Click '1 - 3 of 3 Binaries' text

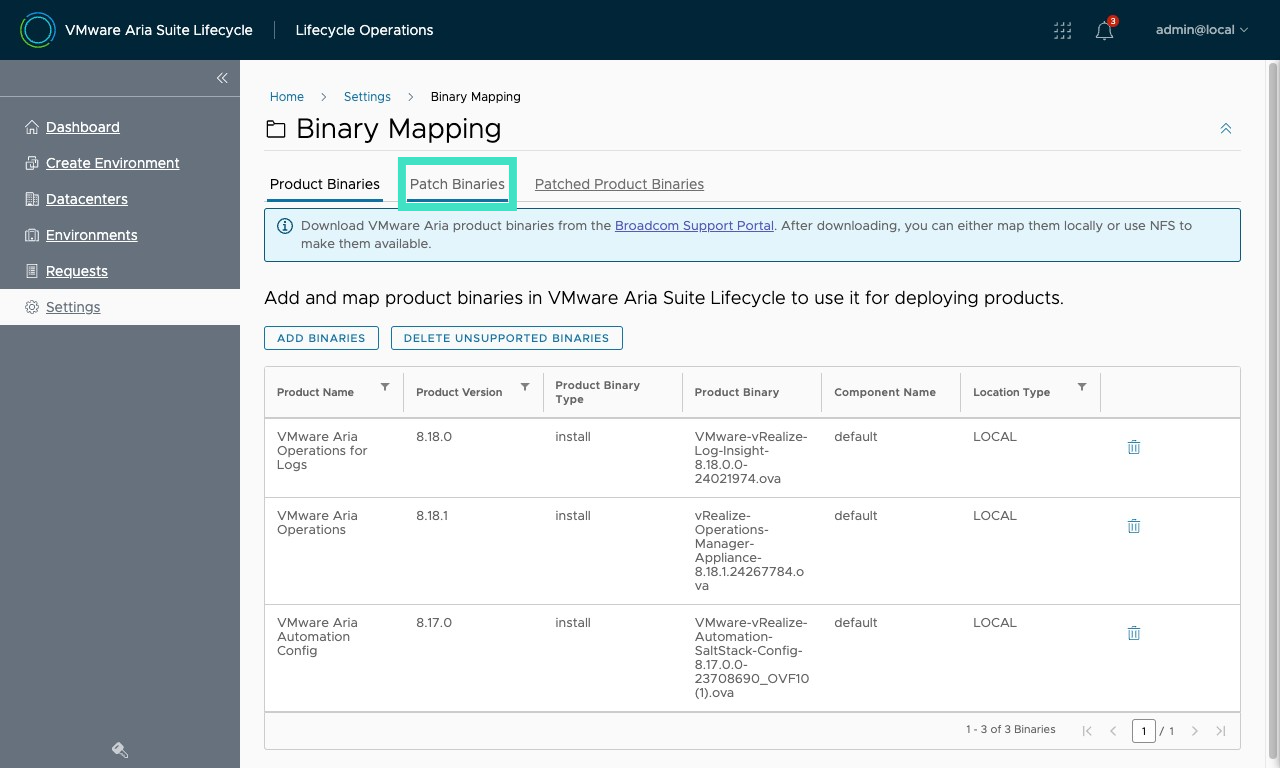coord(1011,730)
